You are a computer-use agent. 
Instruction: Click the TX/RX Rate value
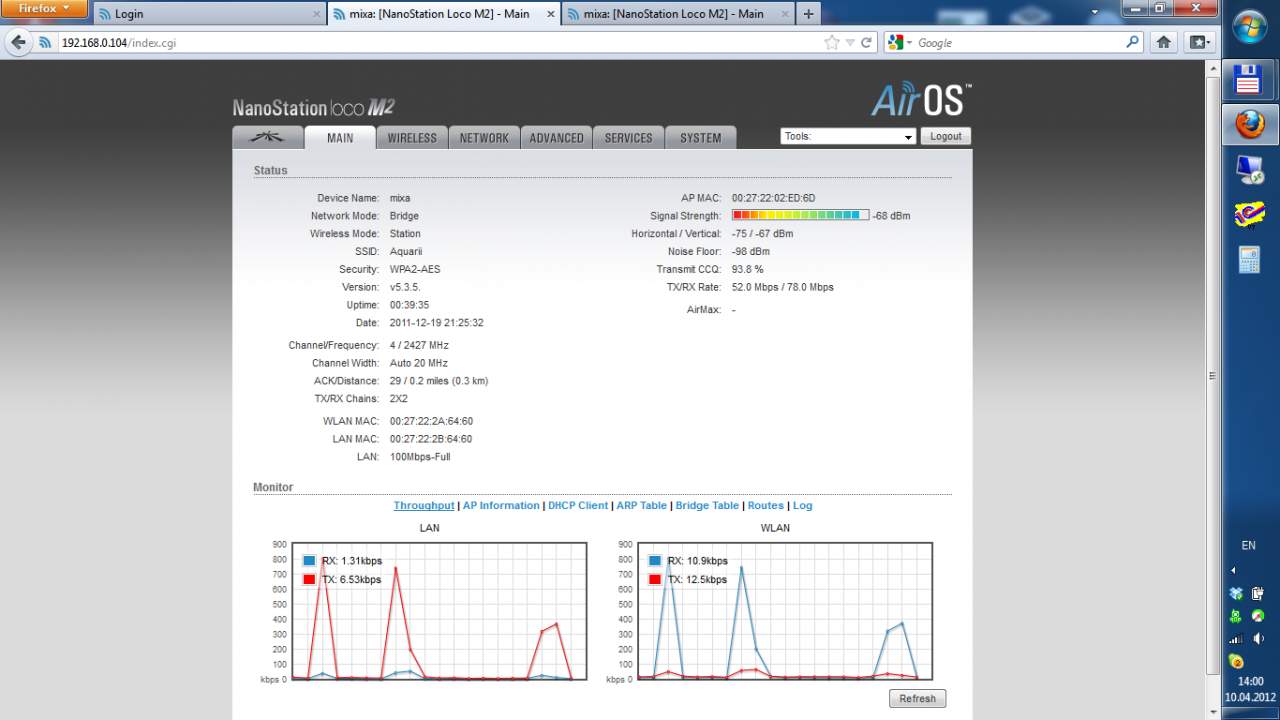click(783, 288)
